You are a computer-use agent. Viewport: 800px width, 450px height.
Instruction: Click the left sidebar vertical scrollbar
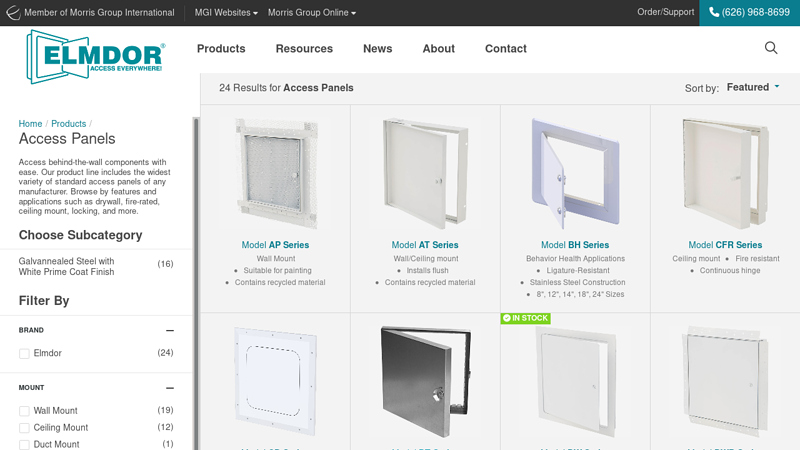[195, 283]
